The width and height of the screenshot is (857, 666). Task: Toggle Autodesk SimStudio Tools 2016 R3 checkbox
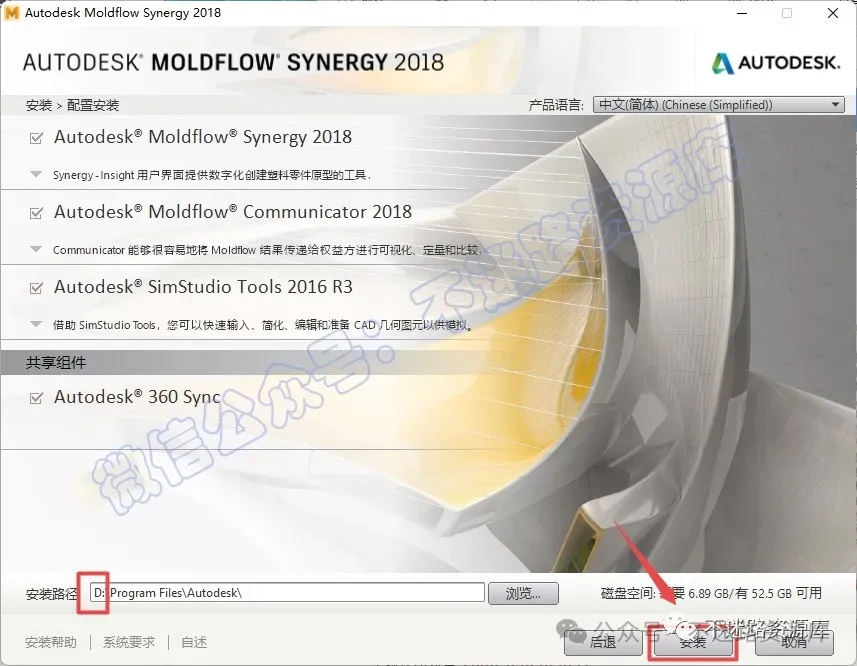coord(36,288)
